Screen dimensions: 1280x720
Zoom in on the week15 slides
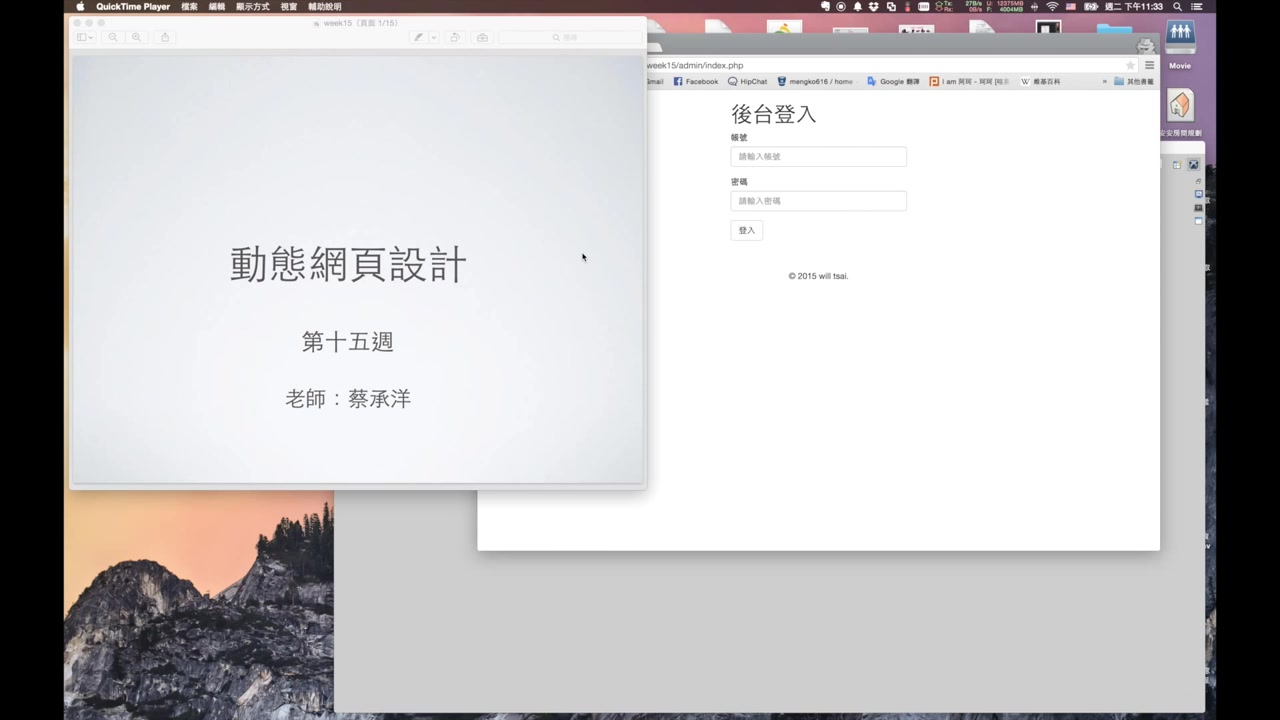[137, 37]
